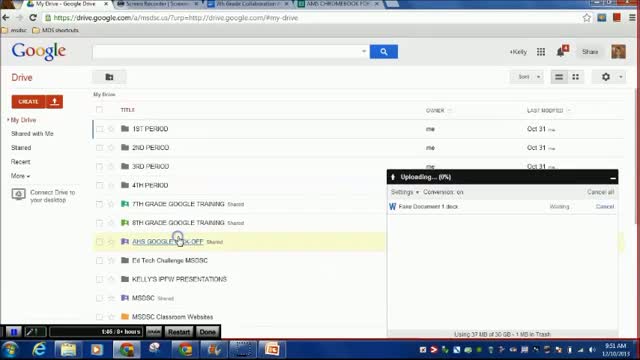The width and height of the screenshot is (640, 360).
Task: Check the 4TH PERIOD checkbox
Action: [100, 185]
